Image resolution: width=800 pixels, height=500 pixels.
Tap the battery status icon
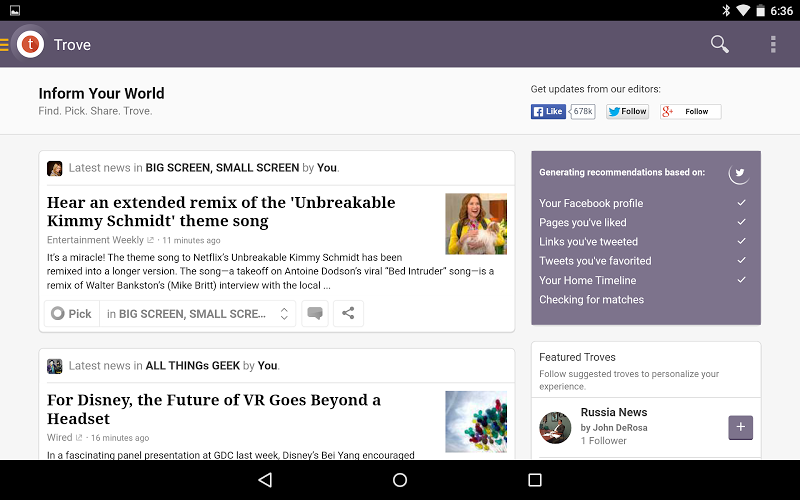760,10
